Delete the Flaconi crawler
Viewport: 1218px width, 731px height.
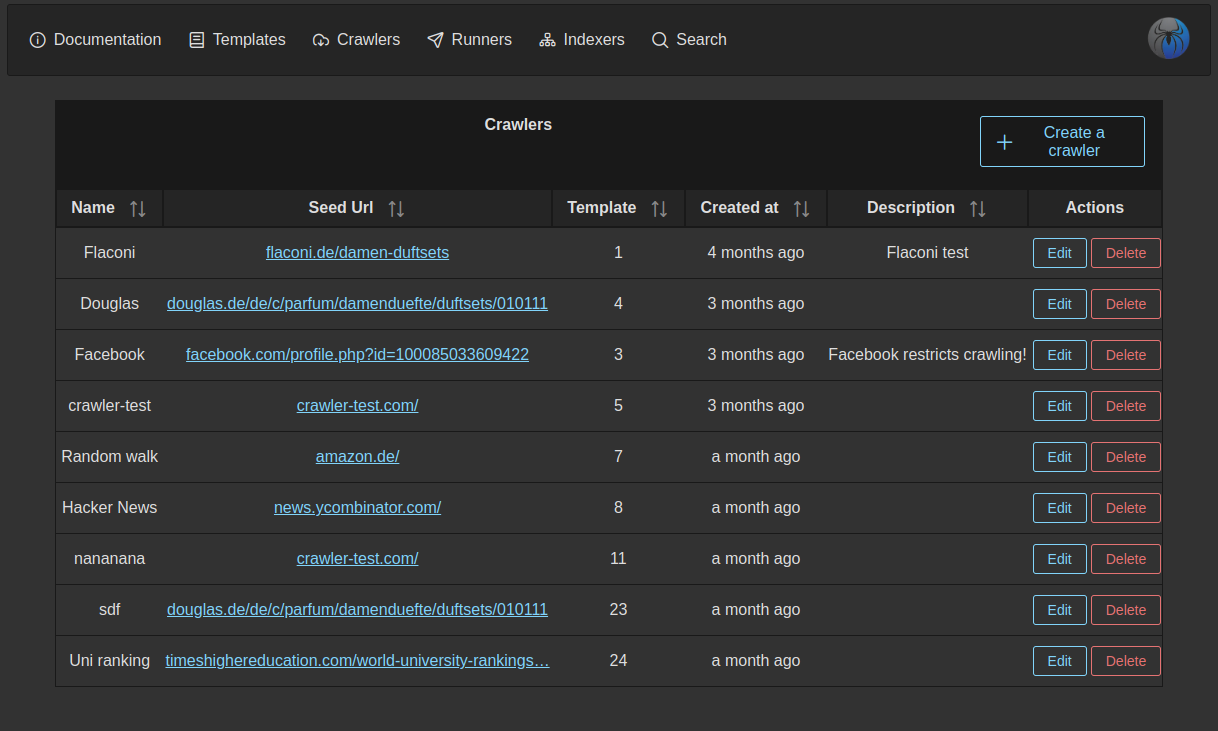[x=1126, y=253]
